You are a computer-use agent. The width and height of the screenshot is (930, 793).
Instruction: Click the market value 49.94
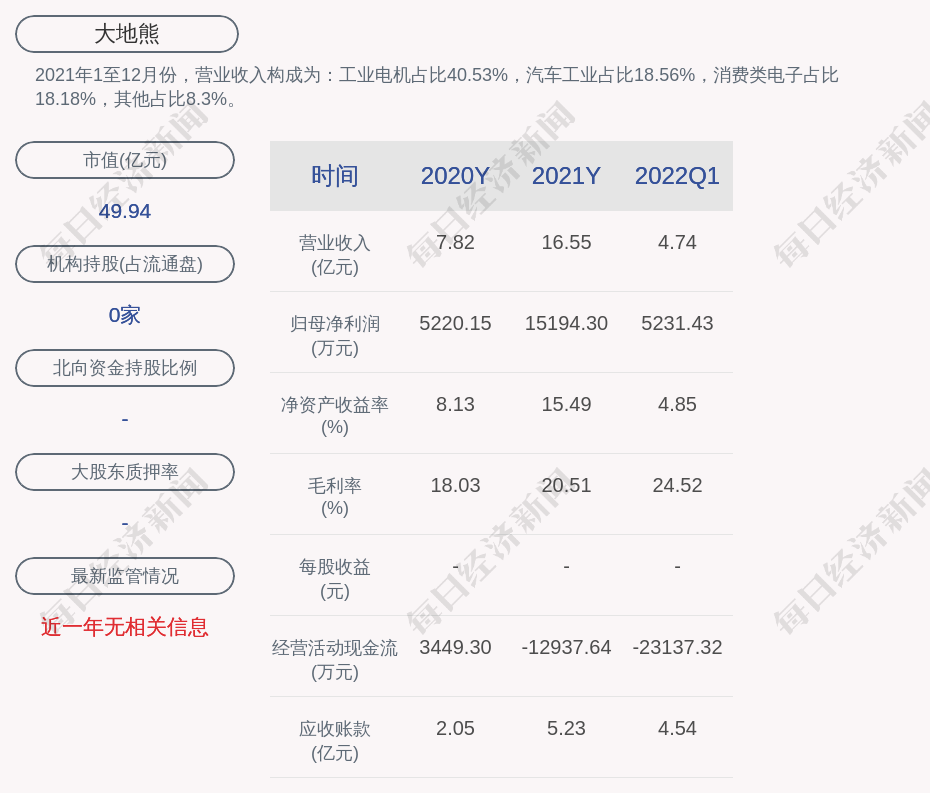pyautogui.click(x=125, y=211)
